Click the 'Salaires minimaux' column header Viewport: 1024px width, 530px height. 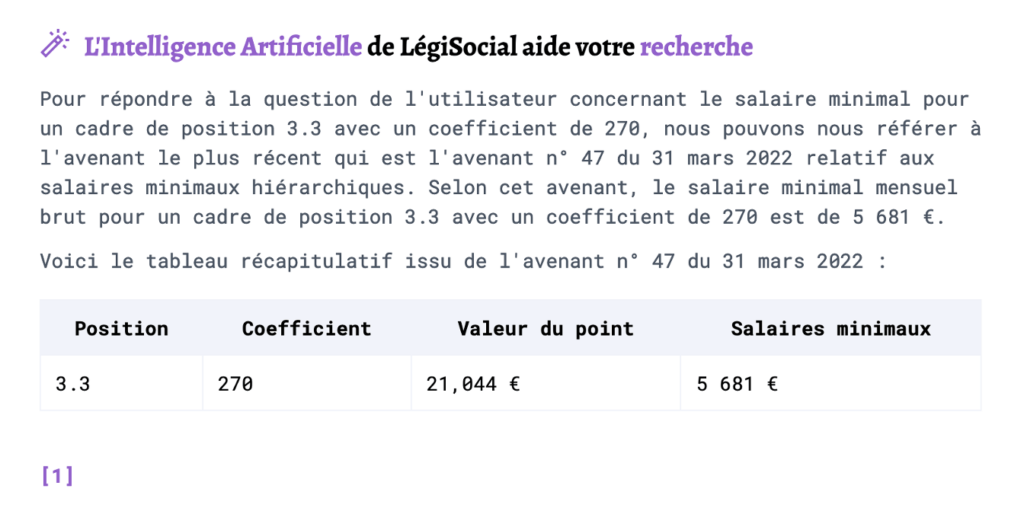[831, 328]
